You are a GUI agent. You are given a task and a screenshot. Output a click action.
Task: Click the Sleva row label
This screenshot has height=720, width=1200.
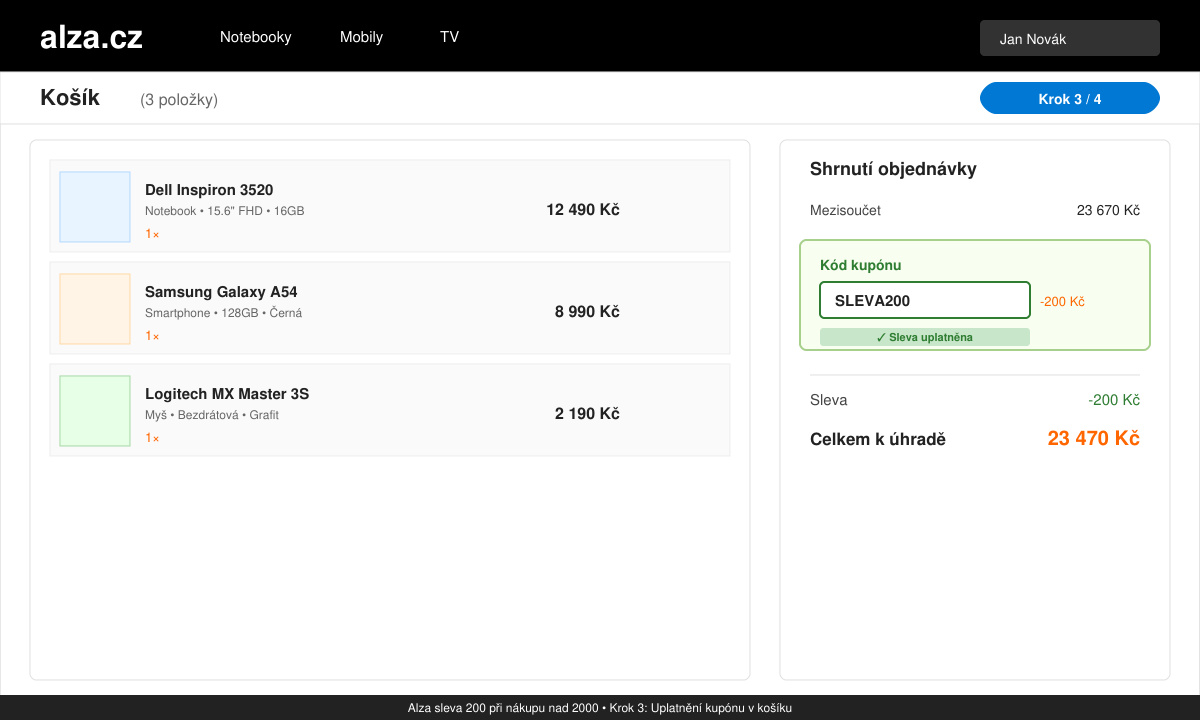click(828, 400)
